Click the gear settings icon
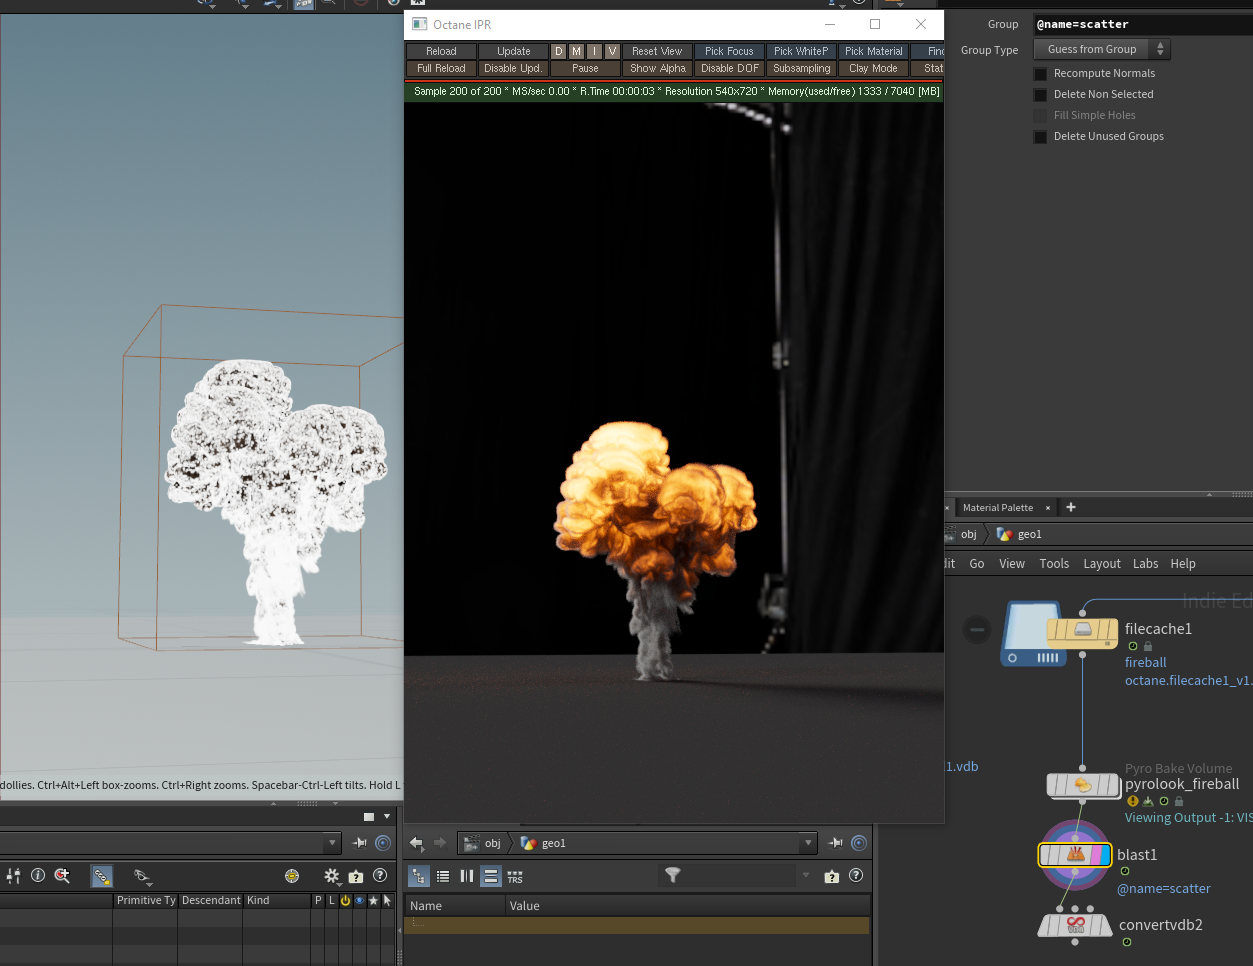 click(x=332, y=876)
